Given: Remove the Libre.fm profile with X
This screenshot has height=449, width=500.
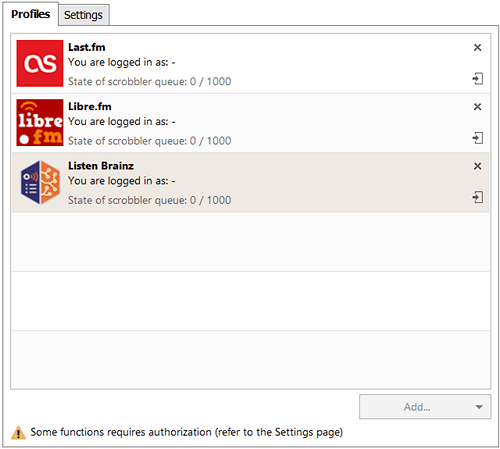Looking at the screenshot, I should coord(477,107).
